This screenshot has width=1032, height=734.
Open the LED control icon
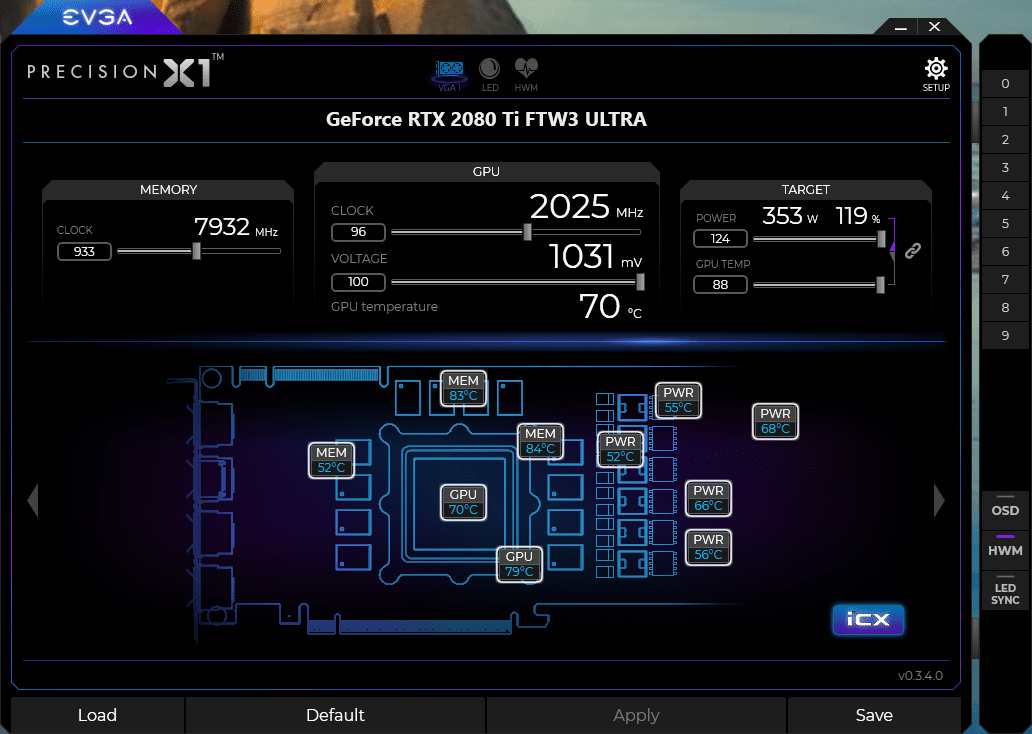pyautogui.click(x=490, y=74)
